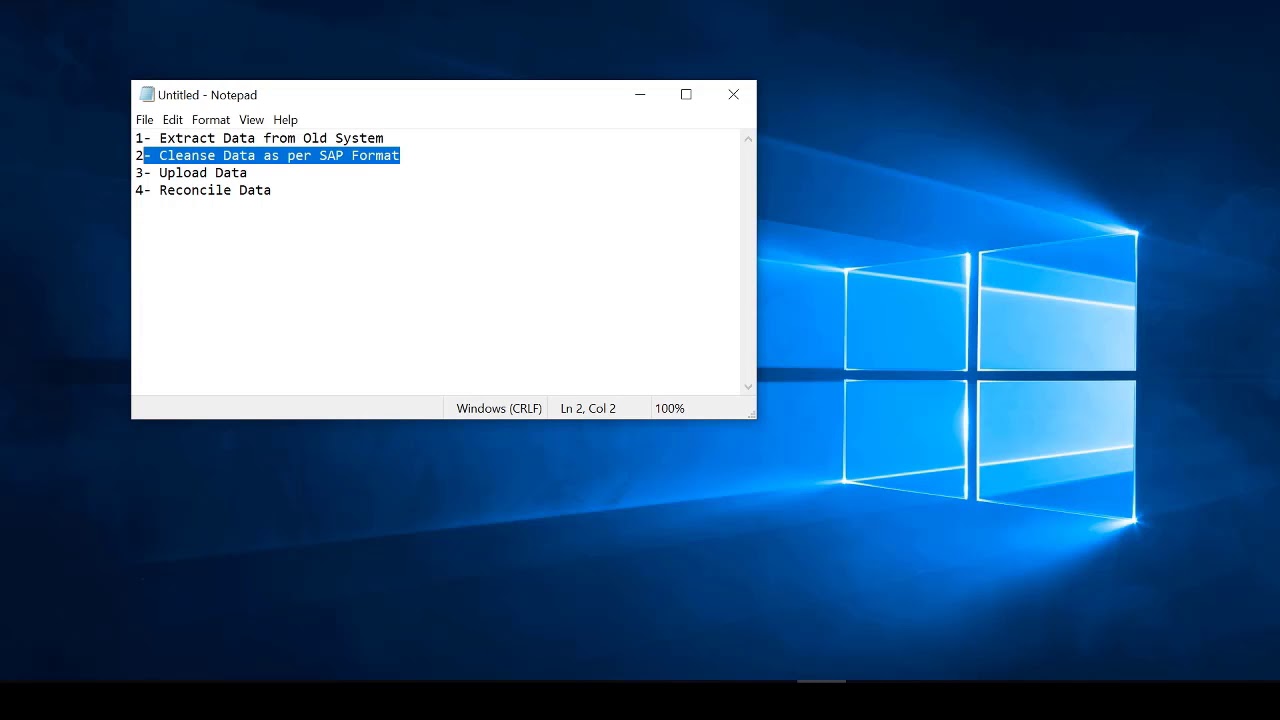Click "Windows (CRLF)" in status bar
1280x720 pixels.
pos(499,408)
